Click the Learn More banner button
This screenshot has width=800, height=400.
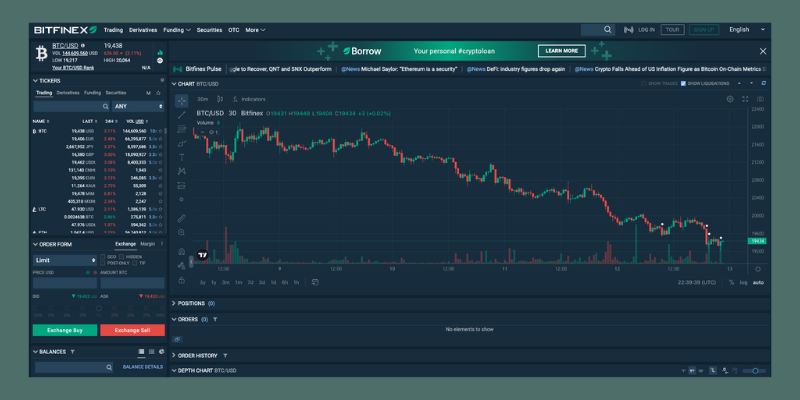pyautogui.click(x=561, y=51)
